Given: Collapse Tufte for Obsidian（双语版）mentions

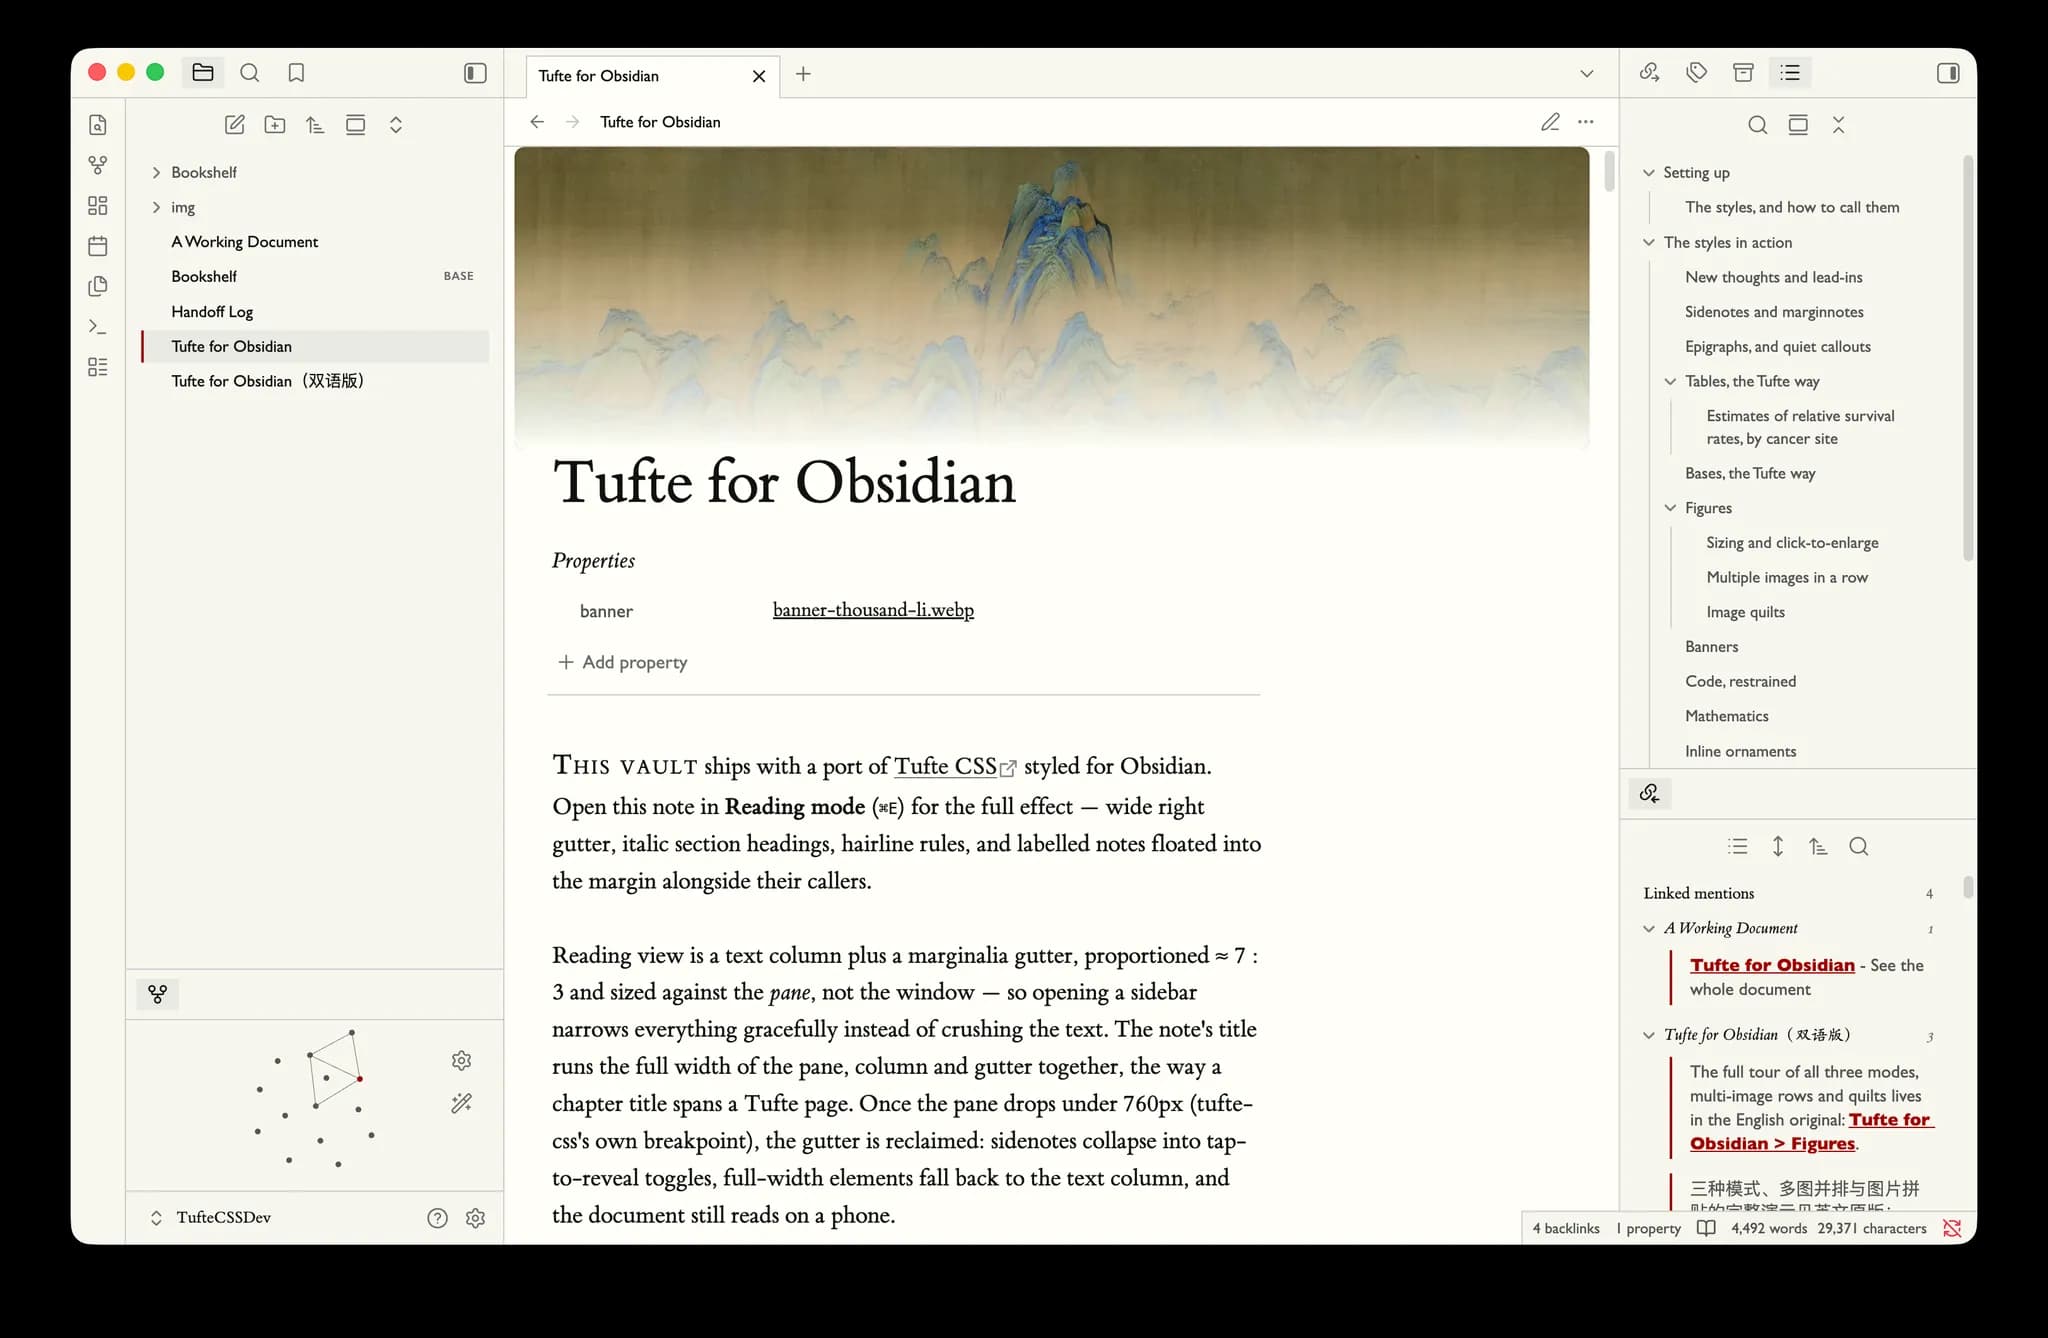Looking at the screenshot, I should pos(1649,1035).
